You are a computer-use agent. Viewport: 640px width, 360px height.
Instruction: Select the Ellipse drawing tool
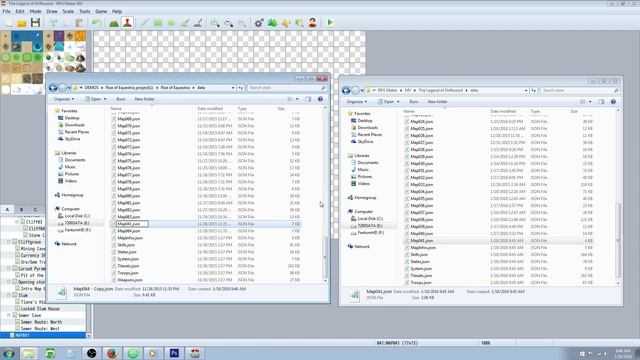(171, 23)
